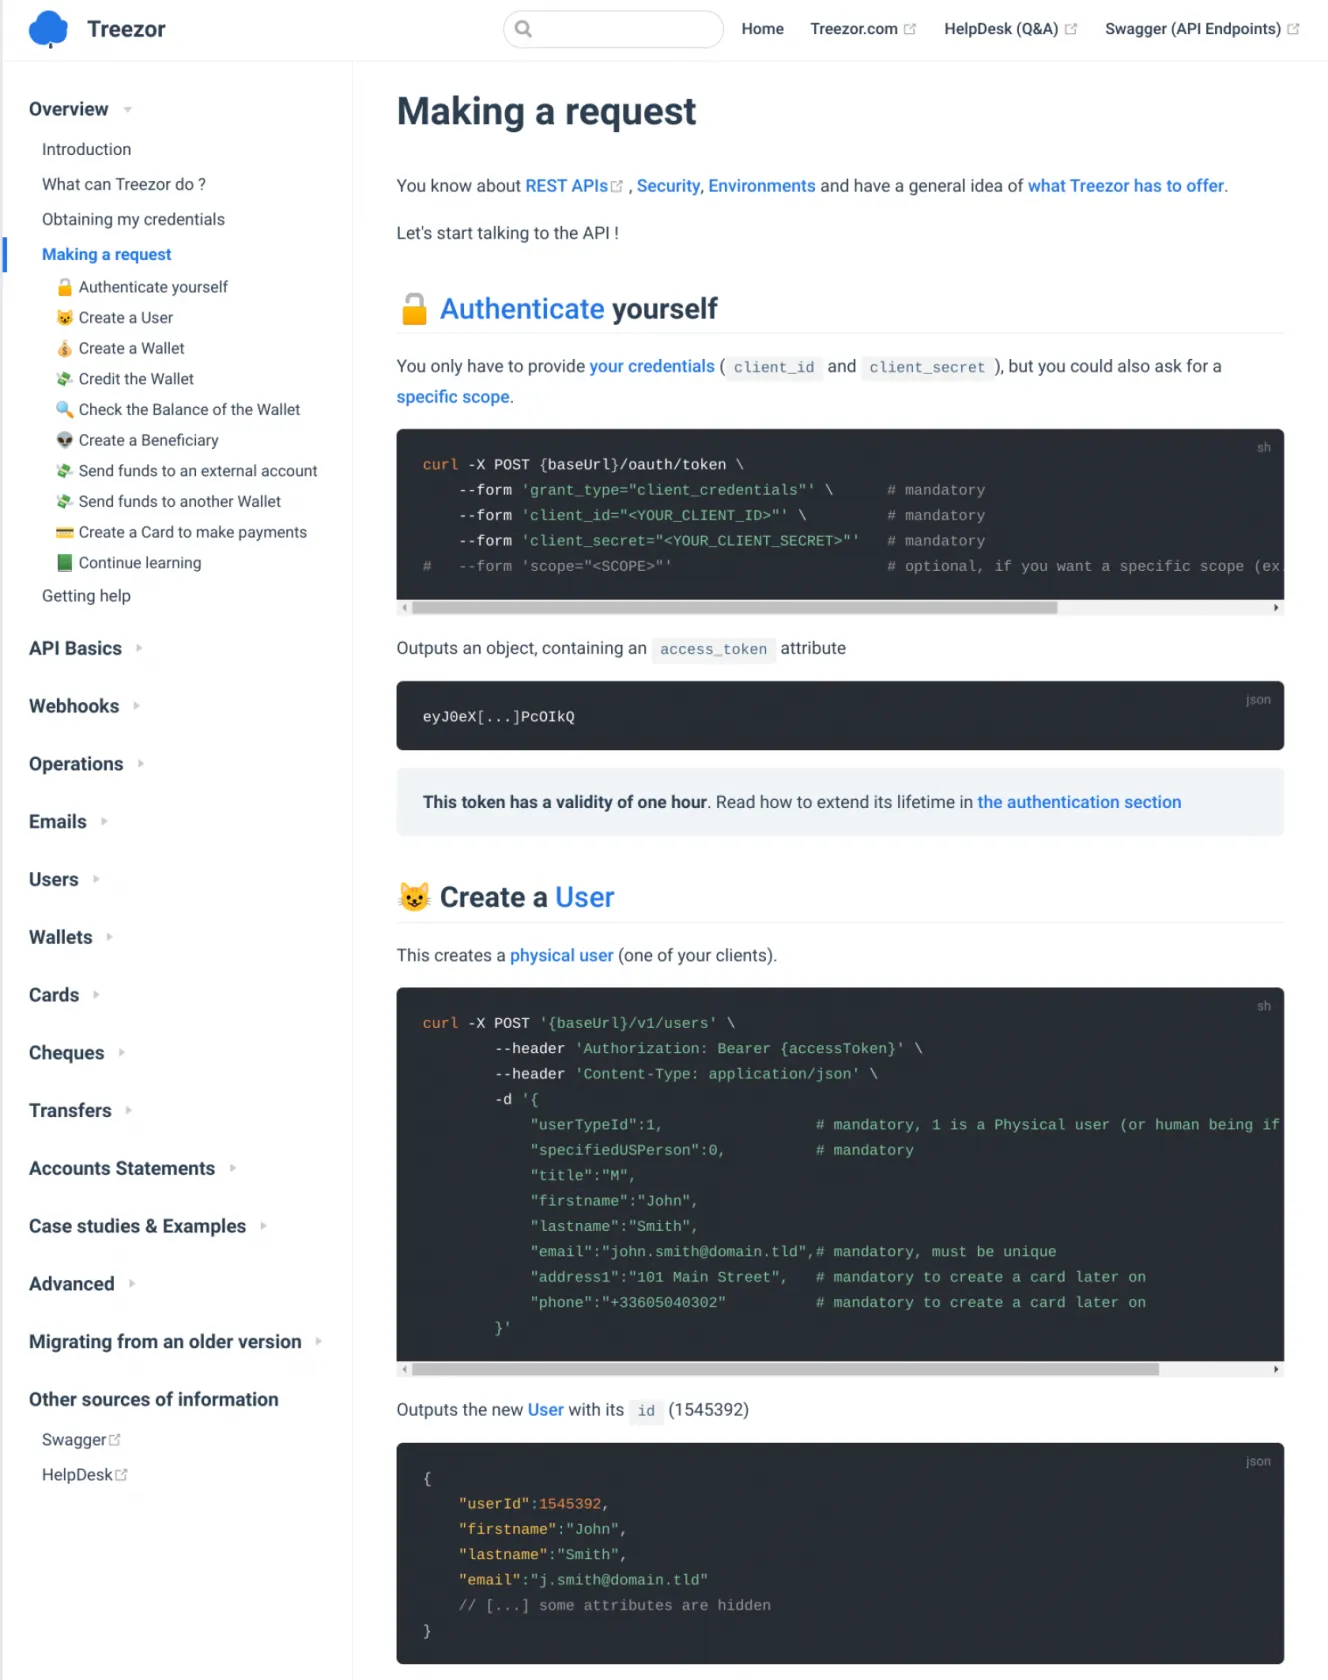Click the Treezor cloud logo icon

click(x=48, y=29)
